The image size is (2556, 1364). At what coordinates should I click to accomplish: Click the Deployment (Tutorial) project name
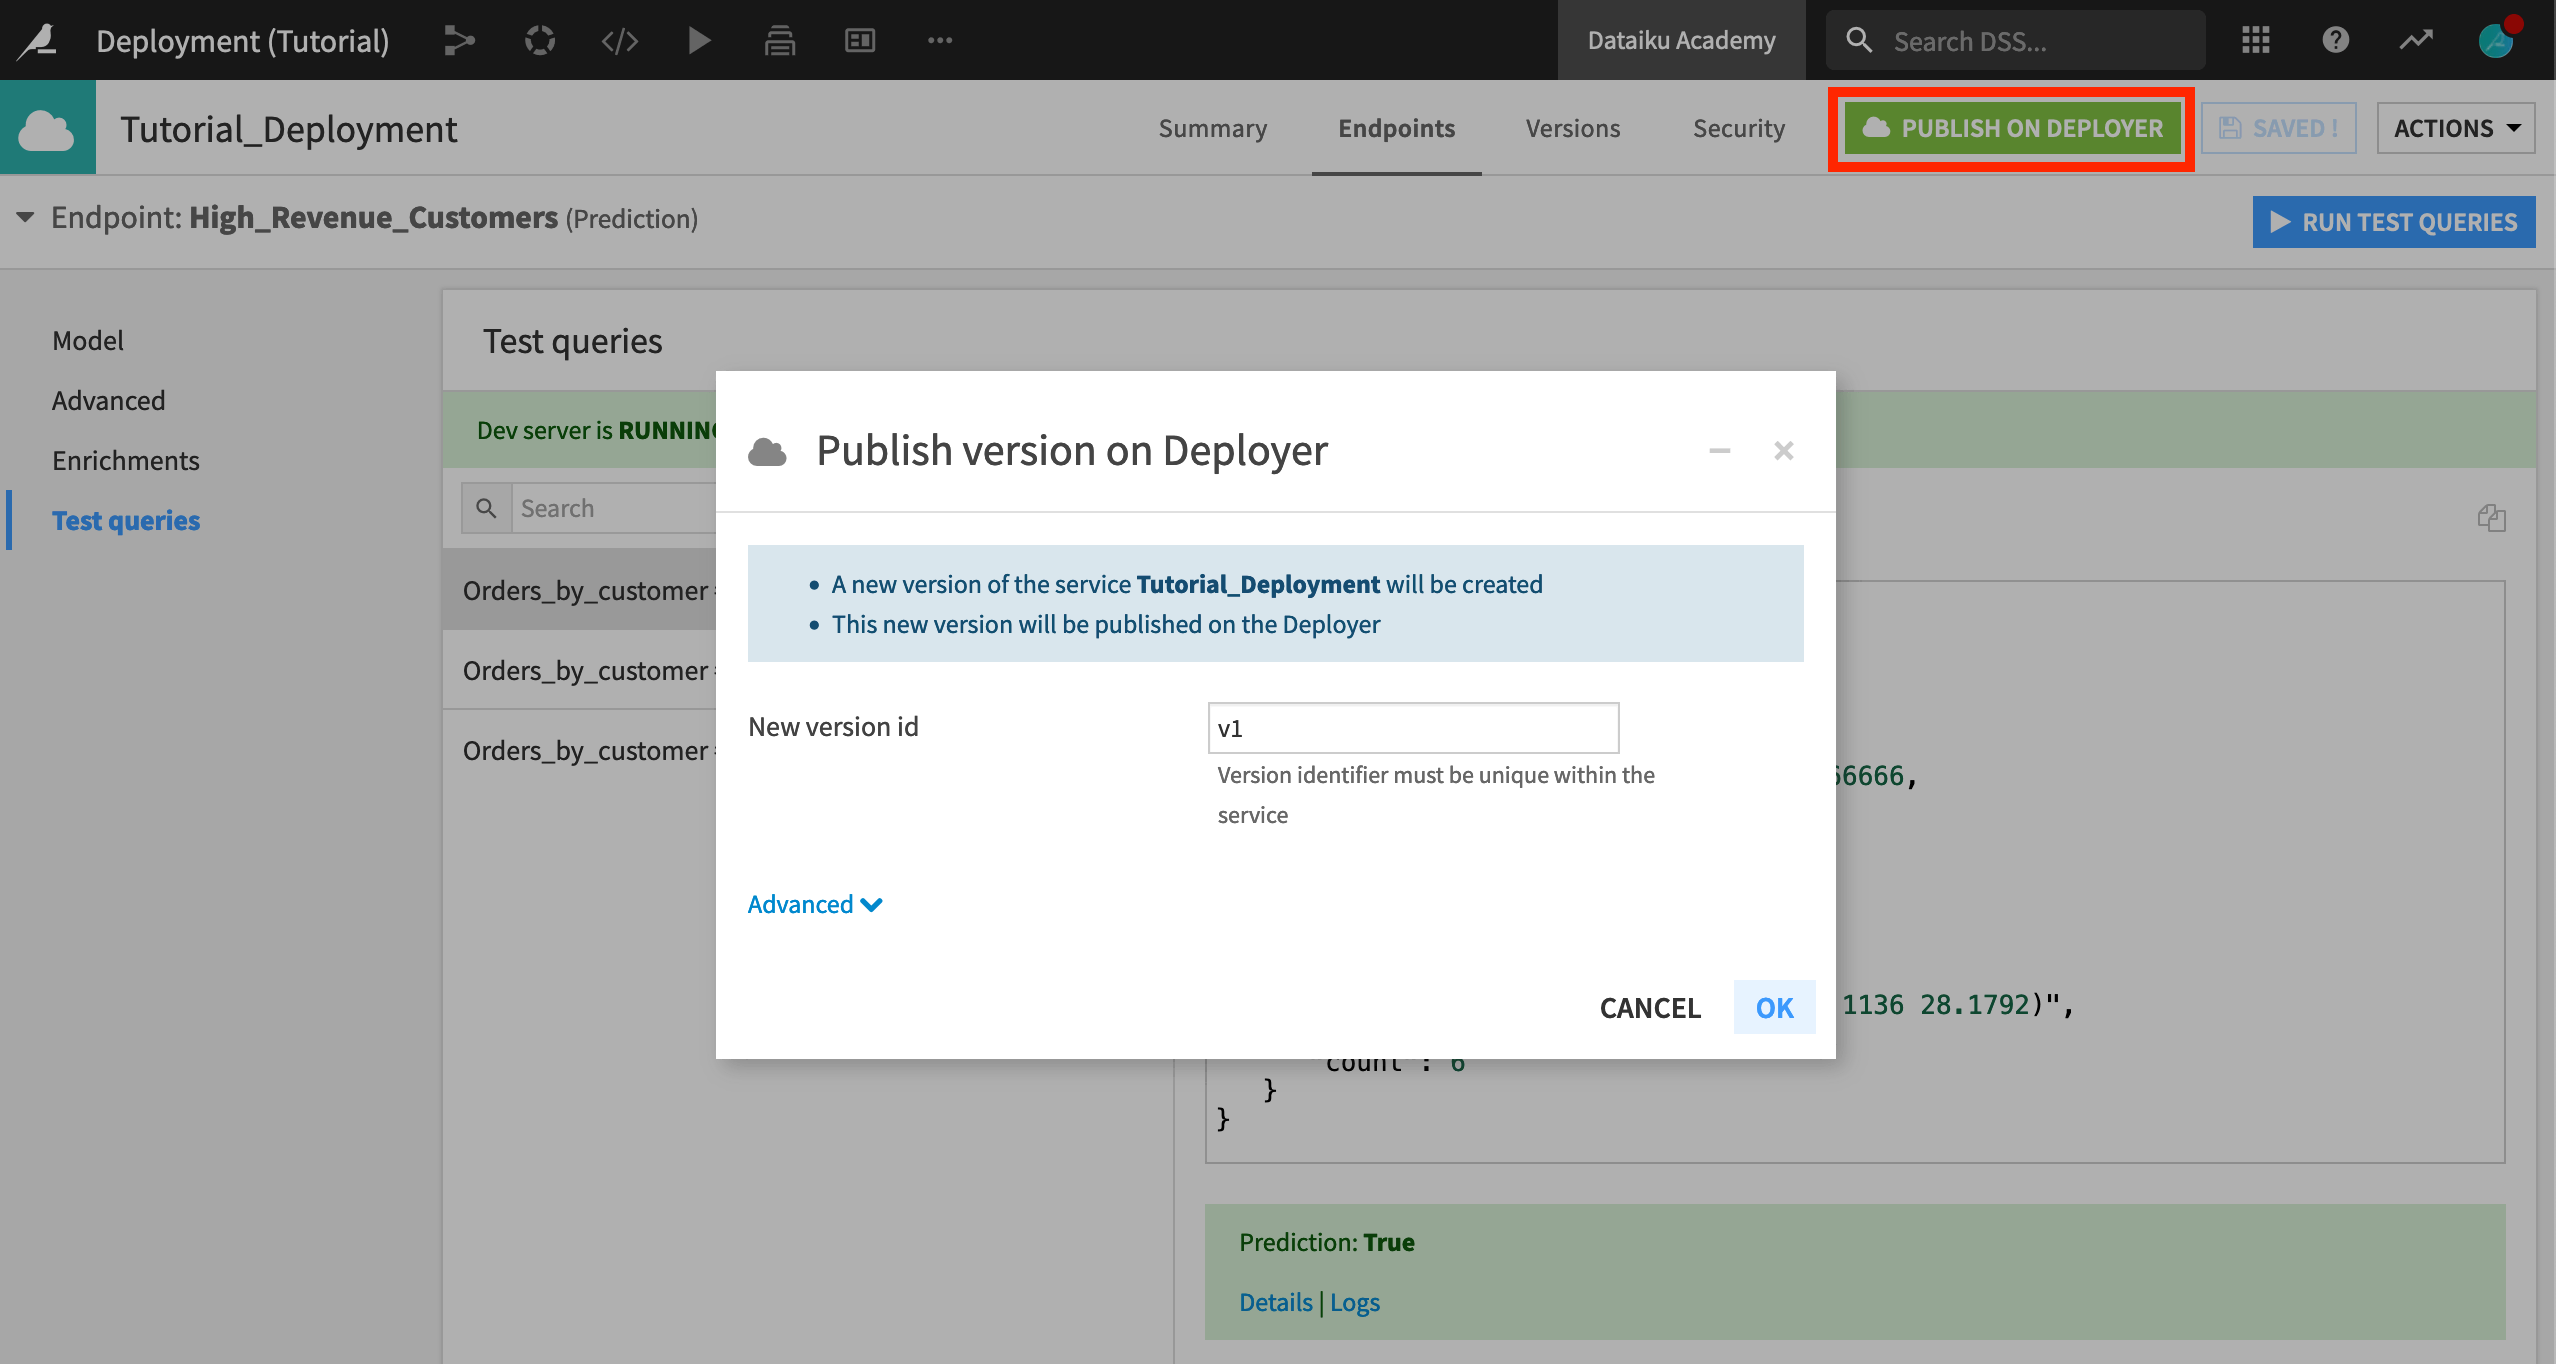243,40
